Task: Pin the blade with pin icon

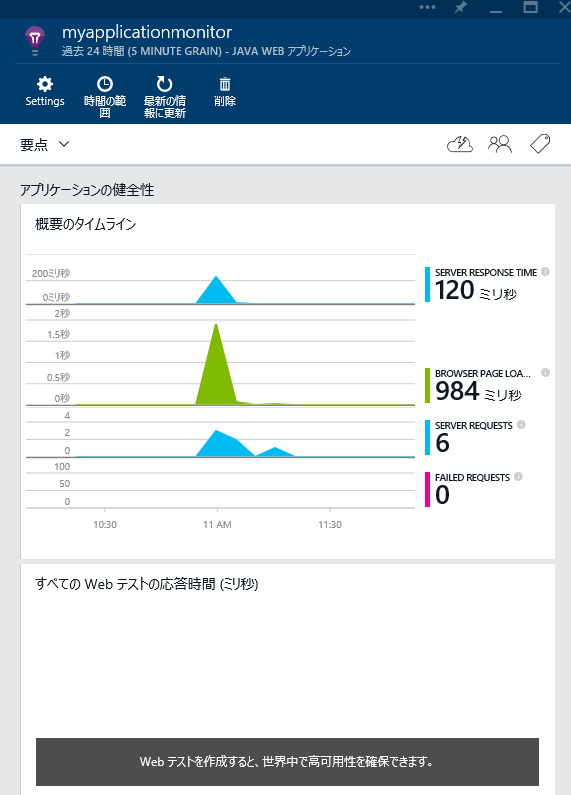Action: pos(461,7)
